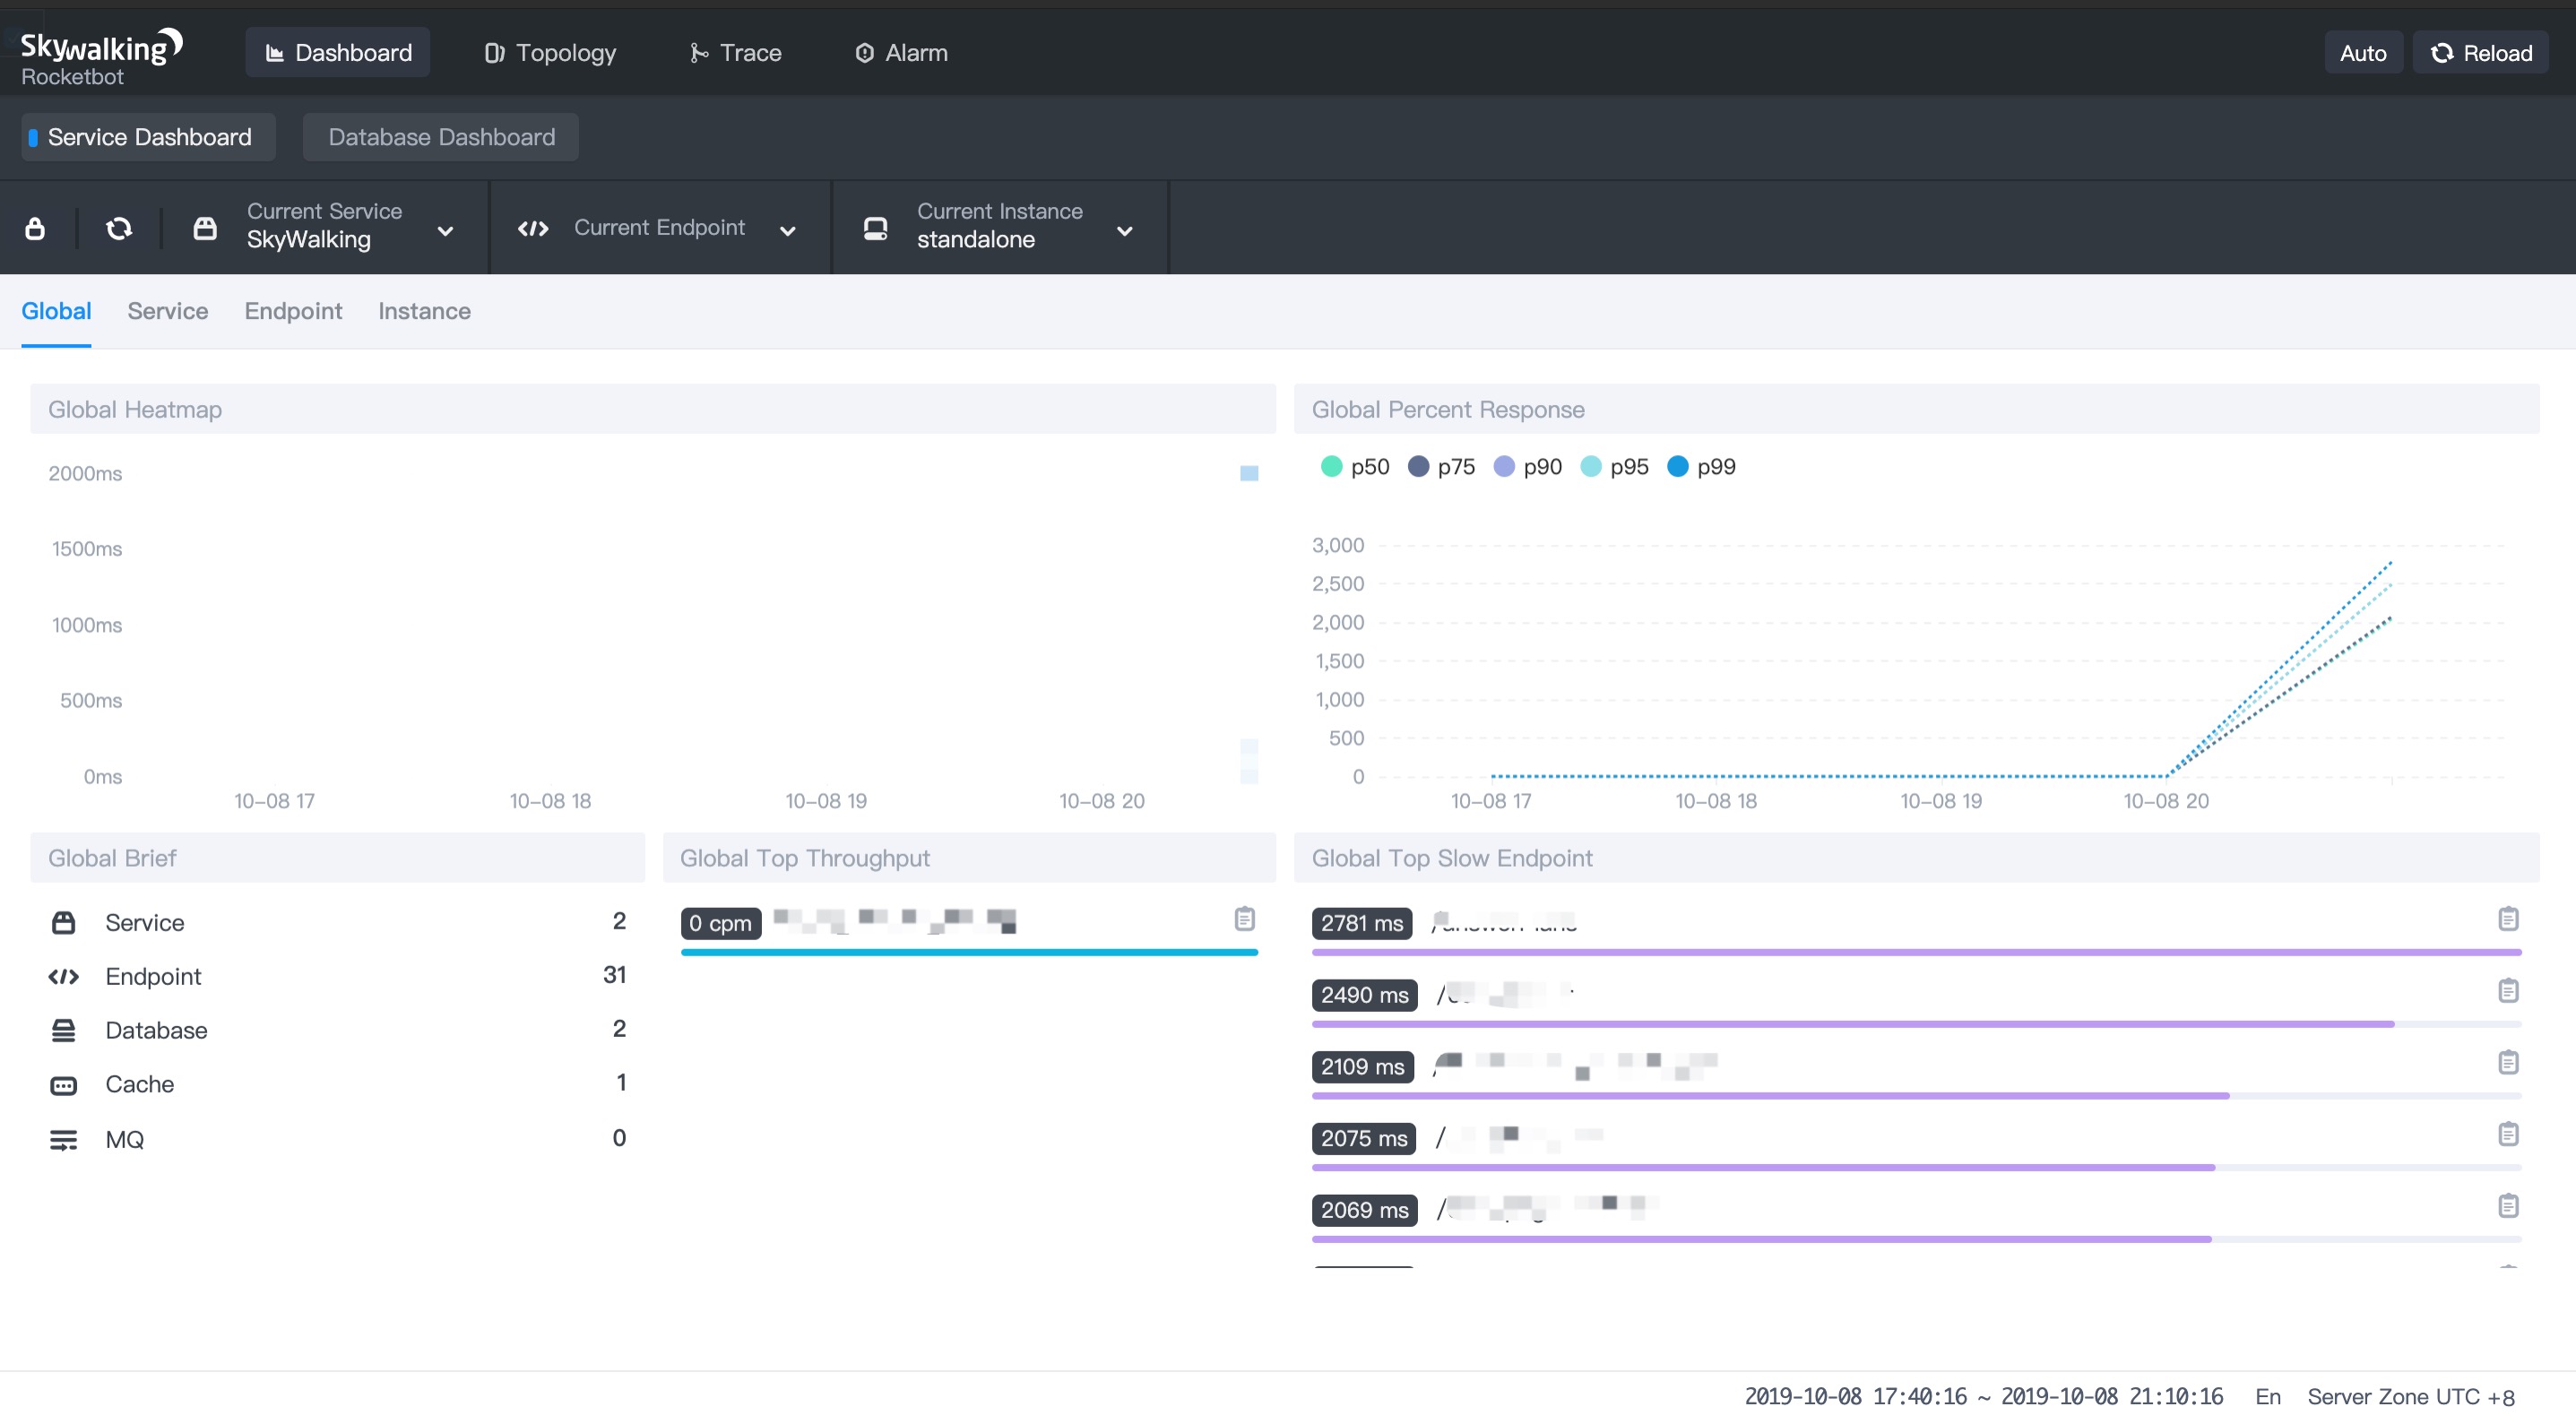Click the Skywalking Rocketbot logo
Screen dimensions: 2576x1424
pyautogui.click(x=100, y=56)
